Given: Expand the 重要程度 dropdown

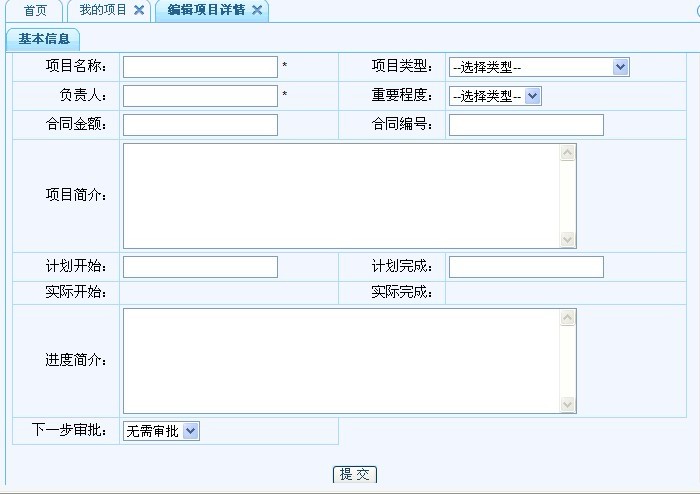Looking at the screenshot, I should tap(495, 96).
